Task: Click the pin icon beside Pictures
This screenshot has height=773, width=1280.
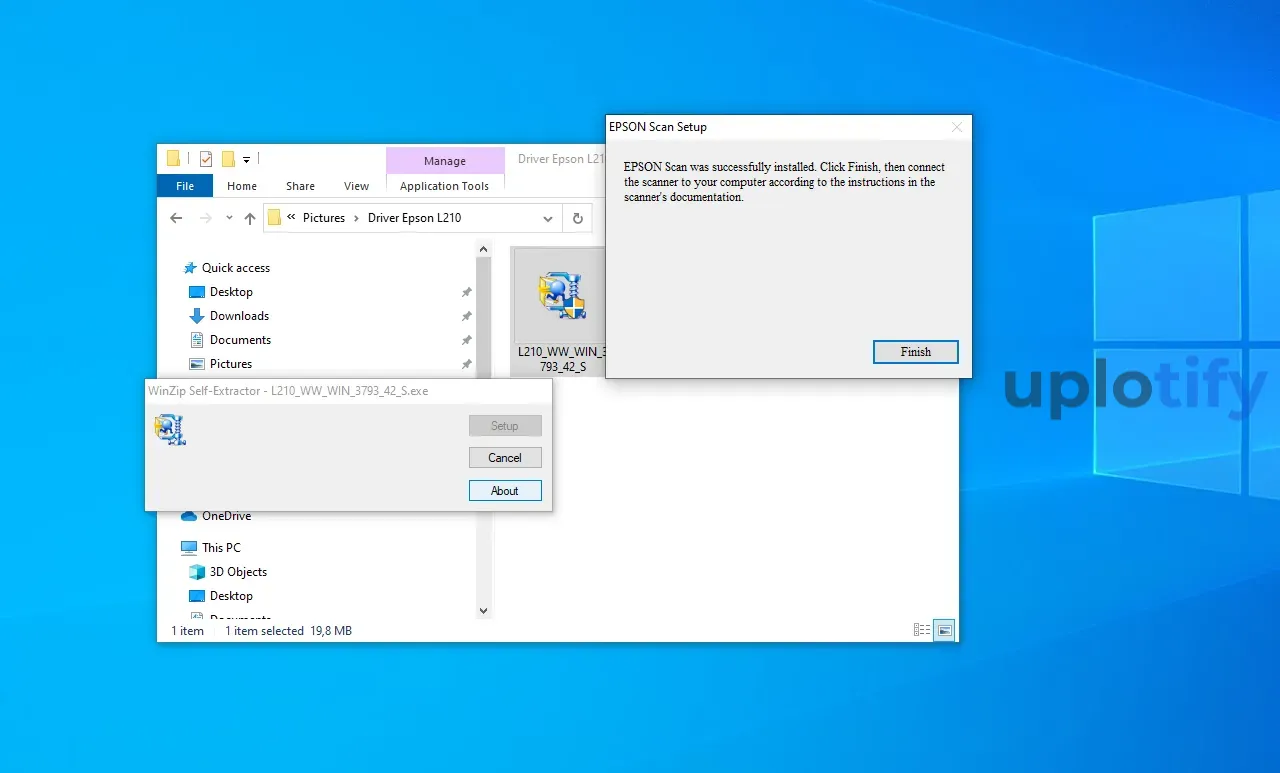Action: (466, 364)
